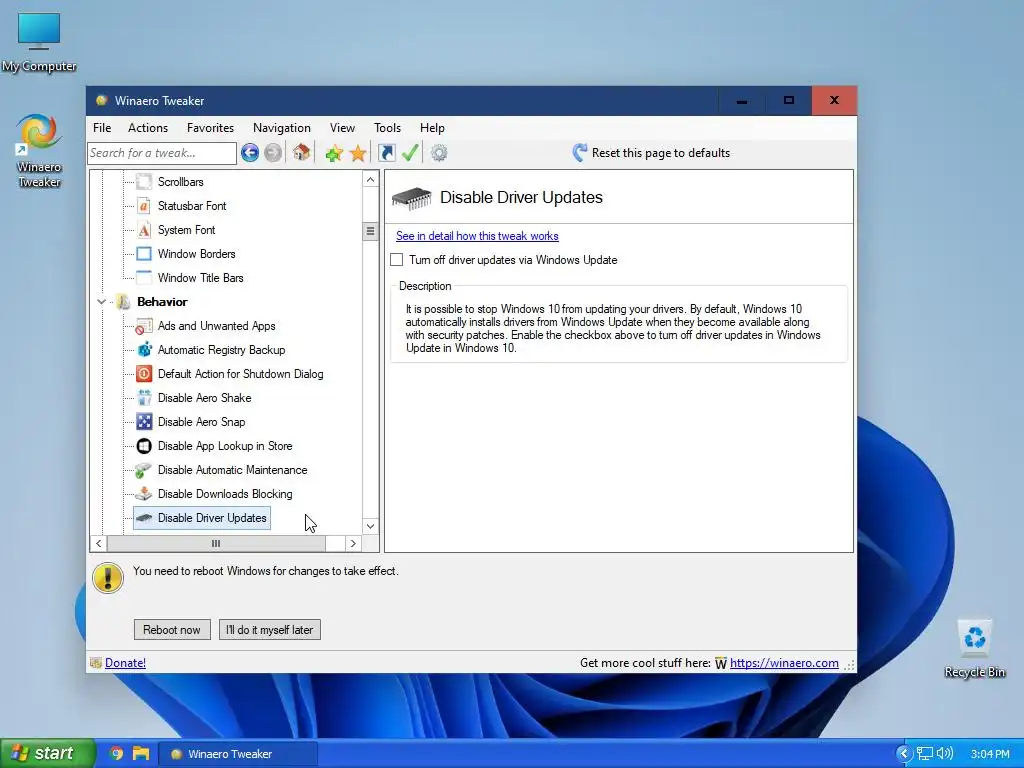1024x768 pixels.
Task: Click the grey Forward navigation arrow
Action: 273,153
